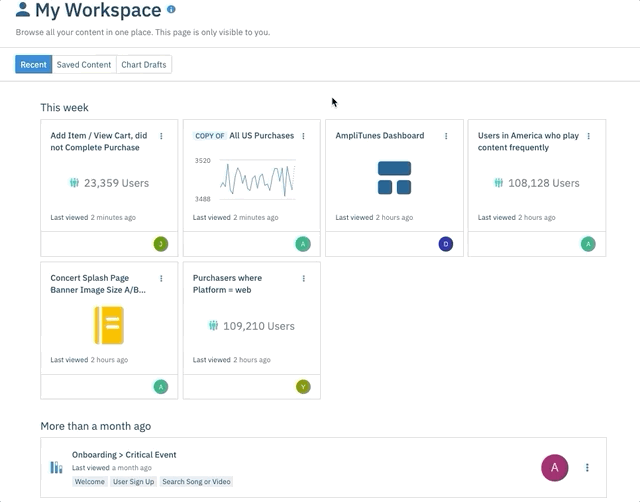Click the users icon next to 109,210 Users
640x502 pixels.
pyautogui.click(x=213, y=326)
